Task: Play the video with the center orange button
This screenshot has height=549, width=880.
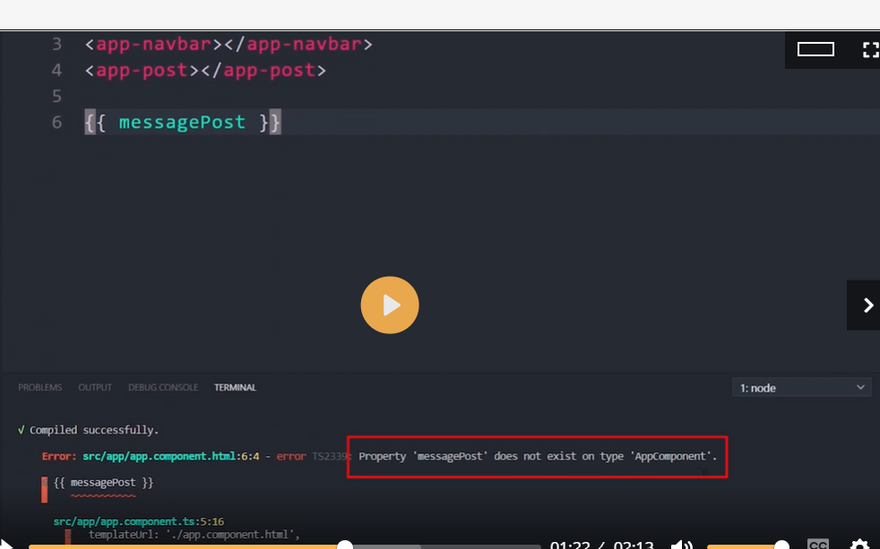Action: tap(389, 305)
